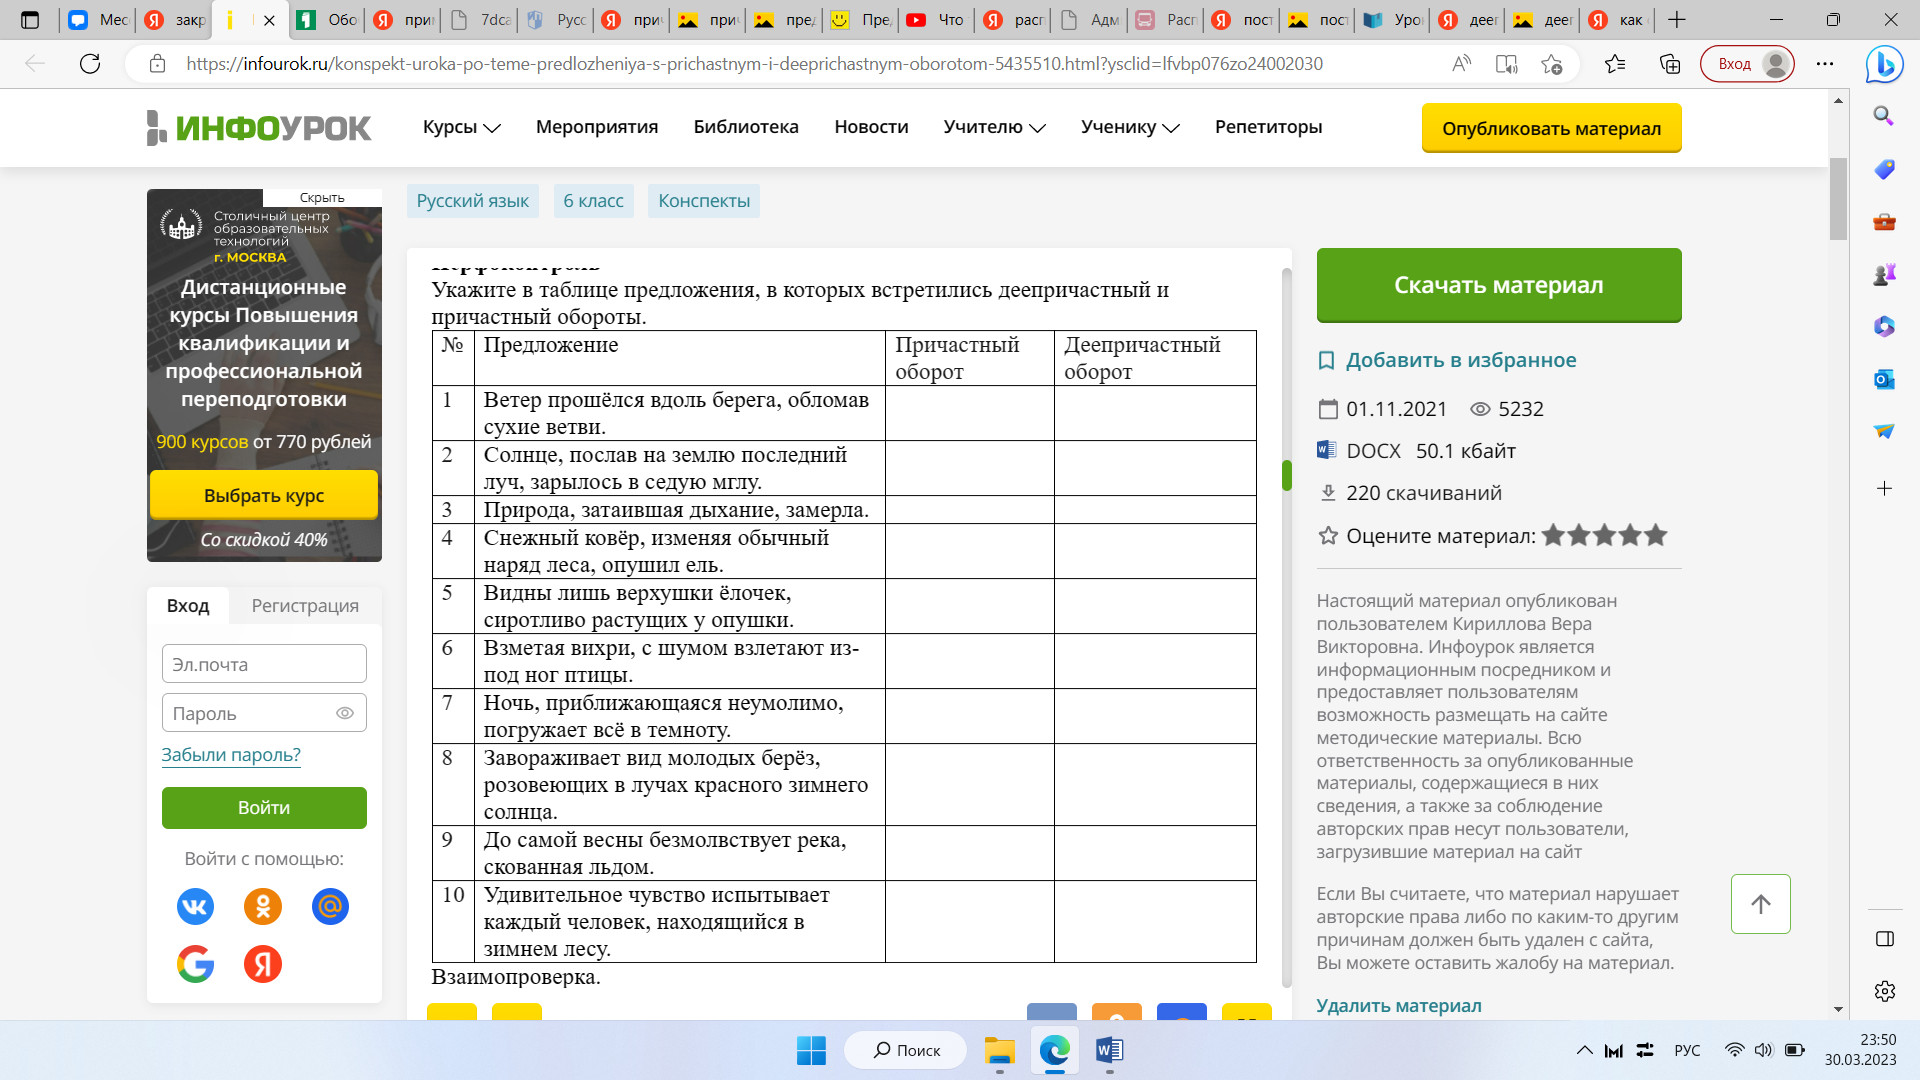The width and height of the screenshot is (1920, 1080).
Task: Click Скачать материал button
Action: point(1498,285)
